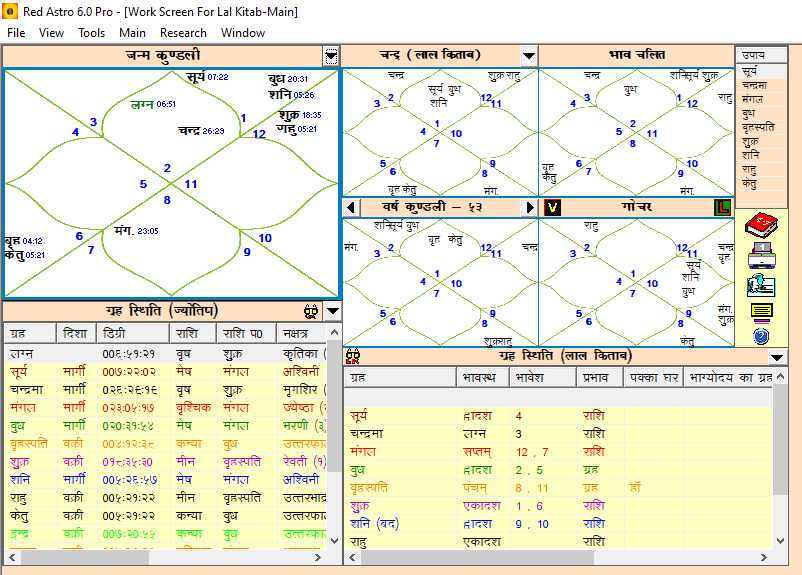This screenshot has height=575, width=802.
Task: Go to next Varsh Kundli year
Action: pyautogui.click(x=531, y=207)
